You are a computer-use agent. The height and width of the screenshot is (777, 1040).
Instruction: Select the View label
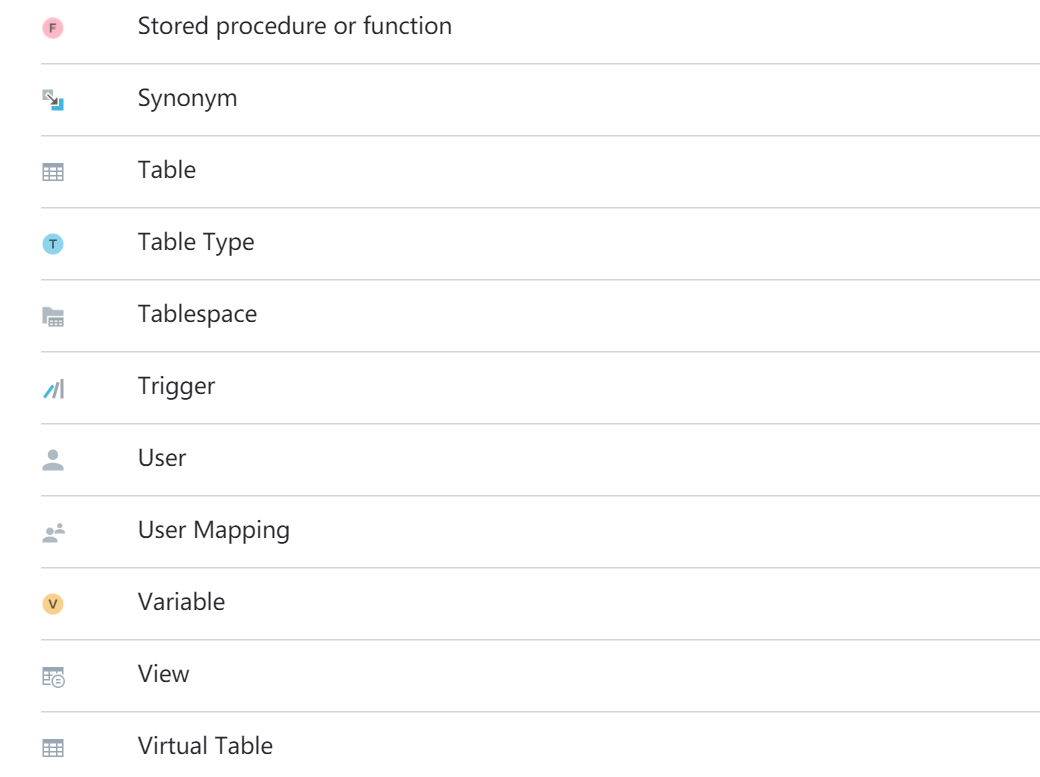click(163, 674)
